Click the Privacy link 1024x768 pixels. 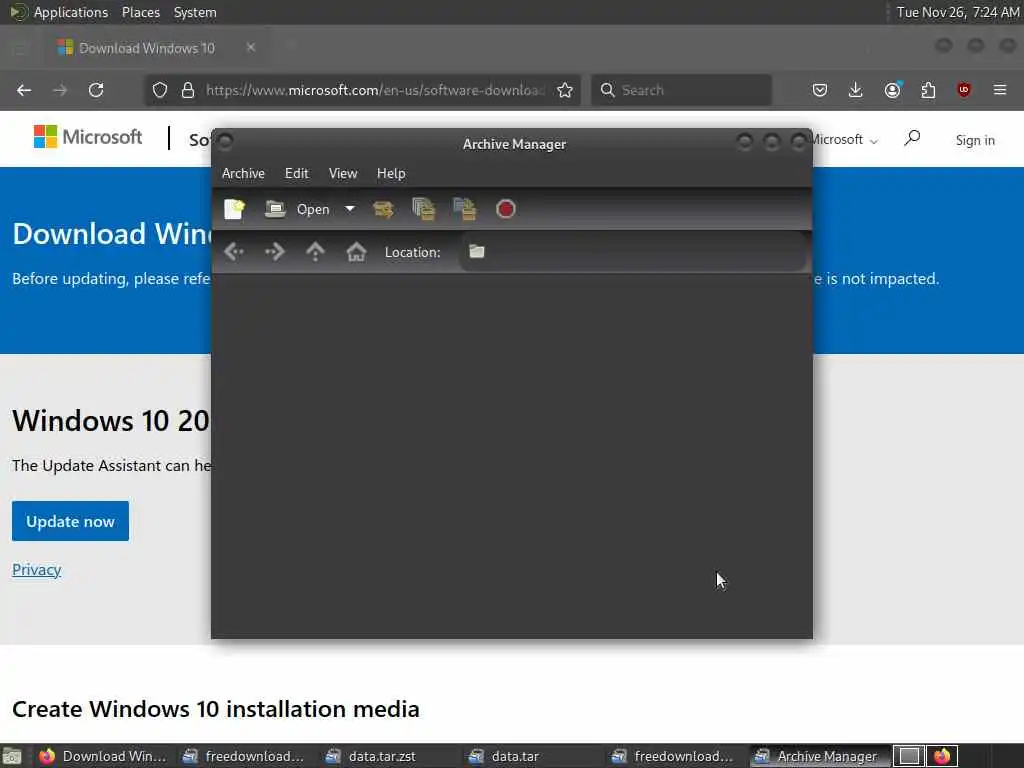[37, 569]
